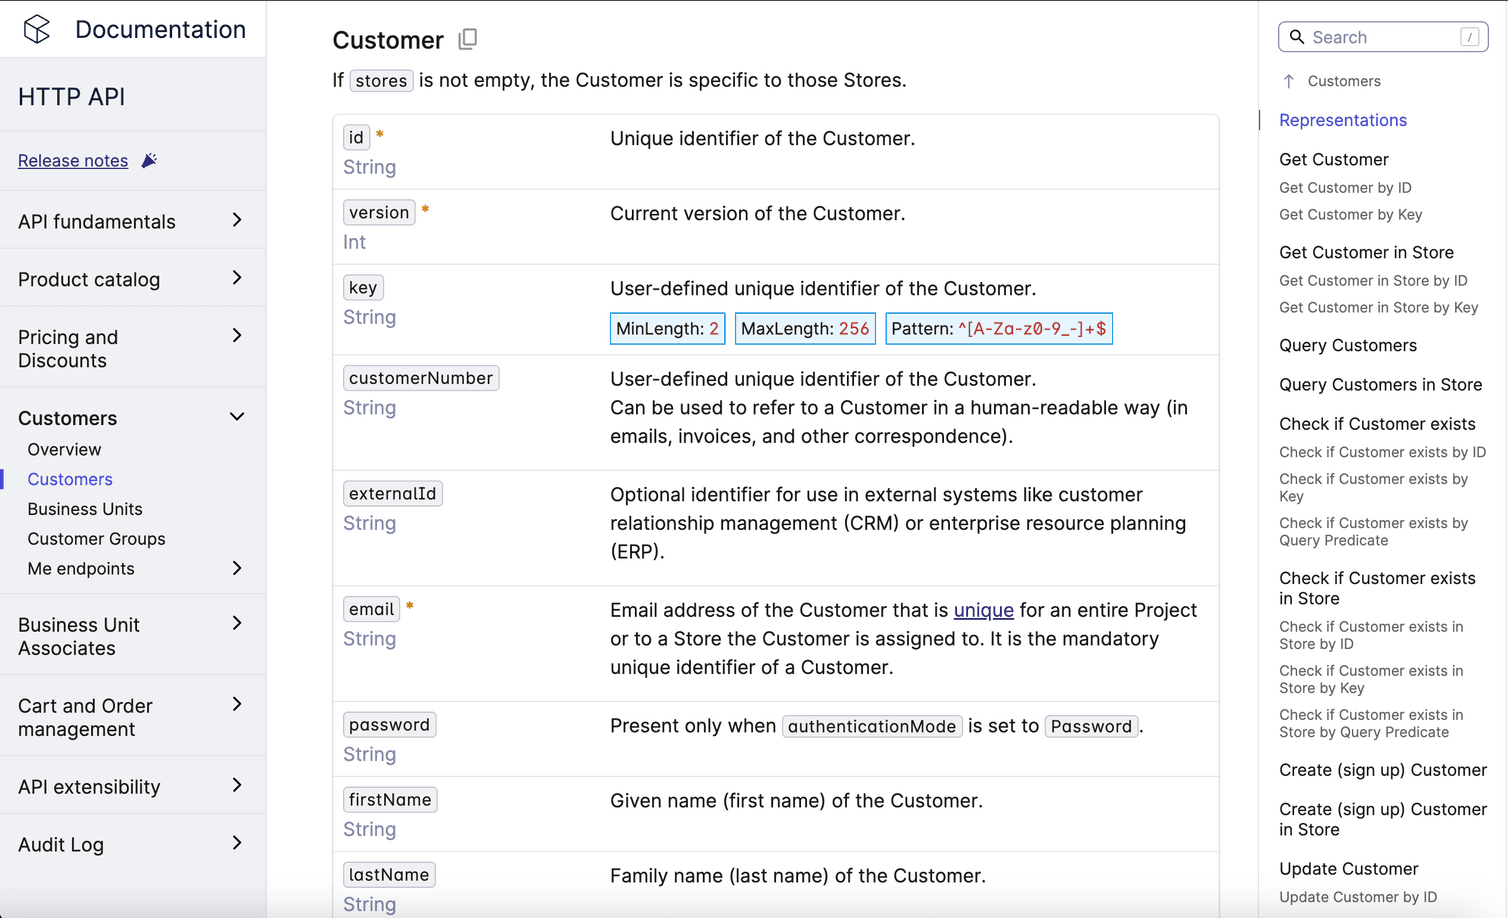Expand the Product catalog section

point(237,278)
